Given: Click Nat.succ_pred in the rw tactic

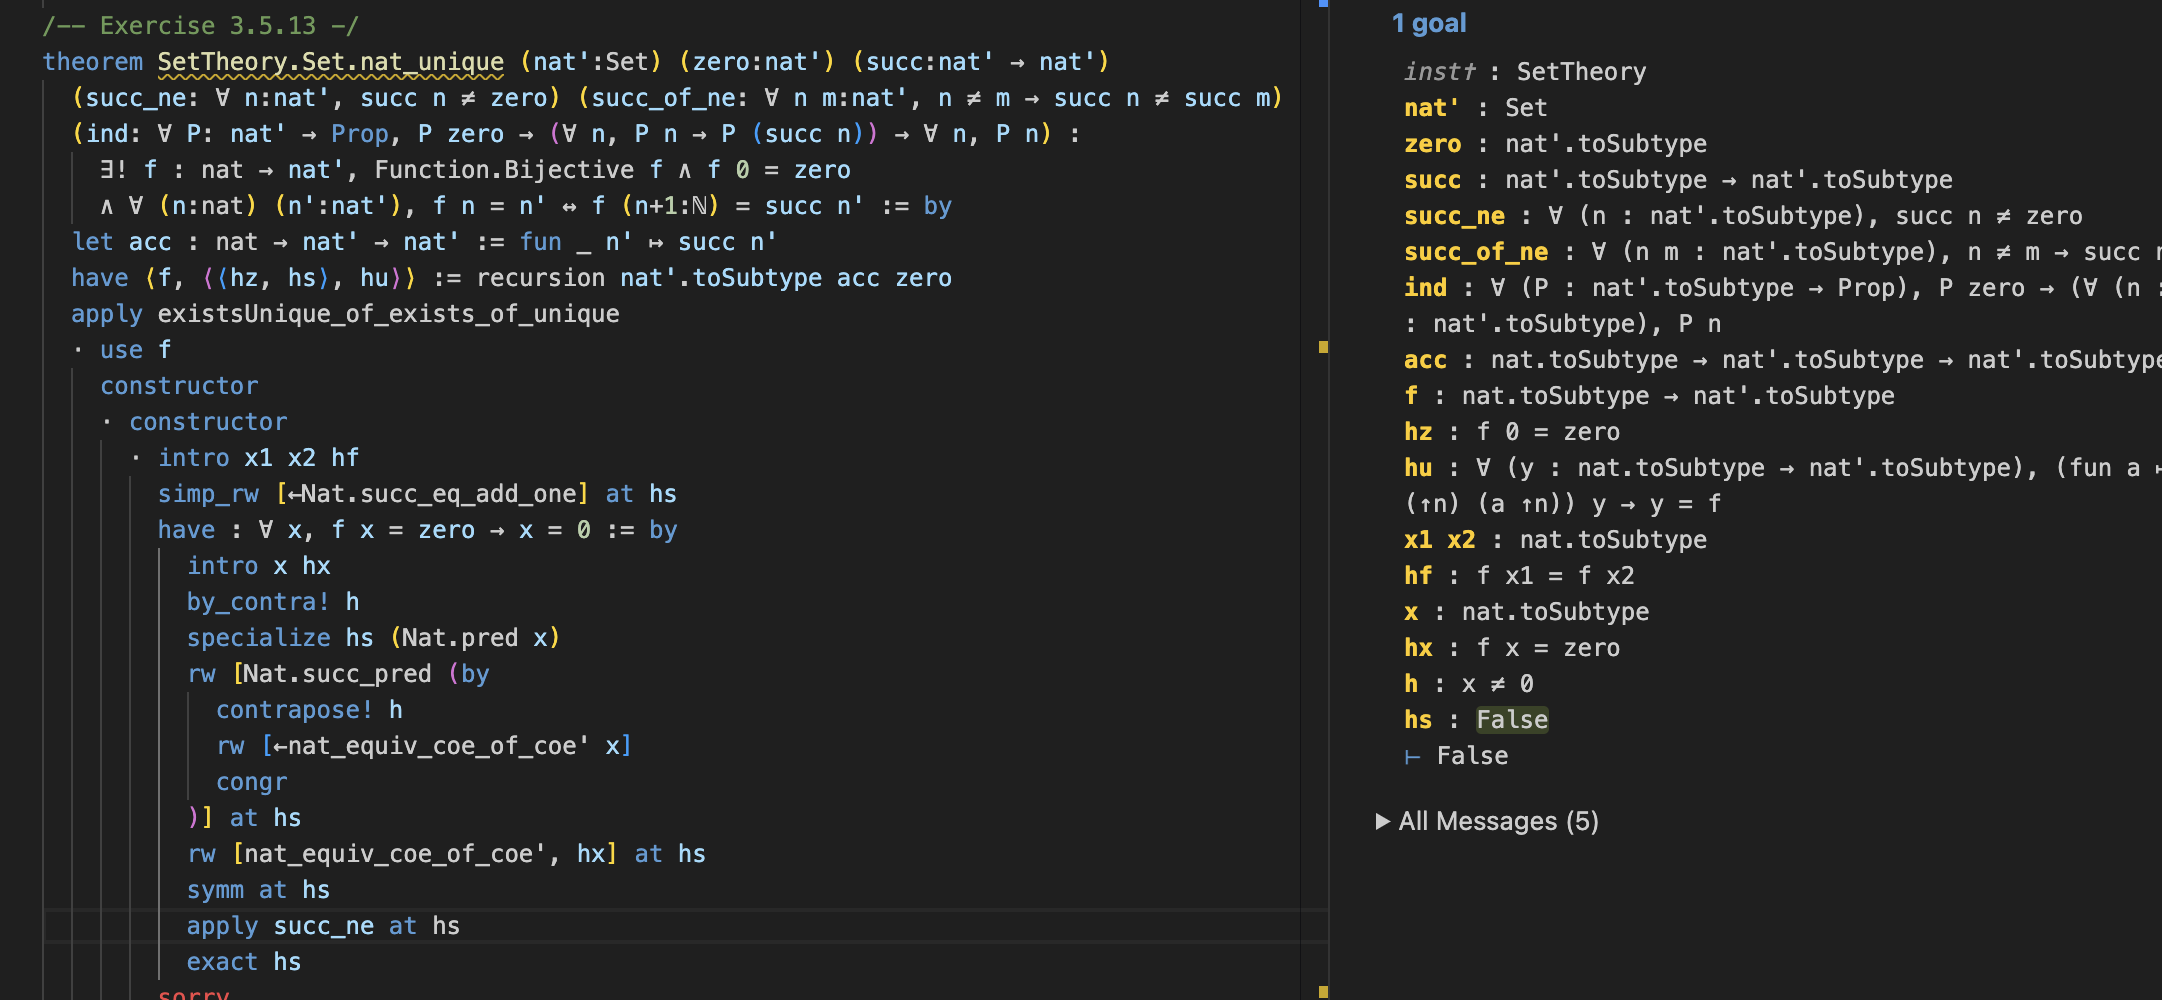Looking at the screenshot, I should (x=336, y=674).
